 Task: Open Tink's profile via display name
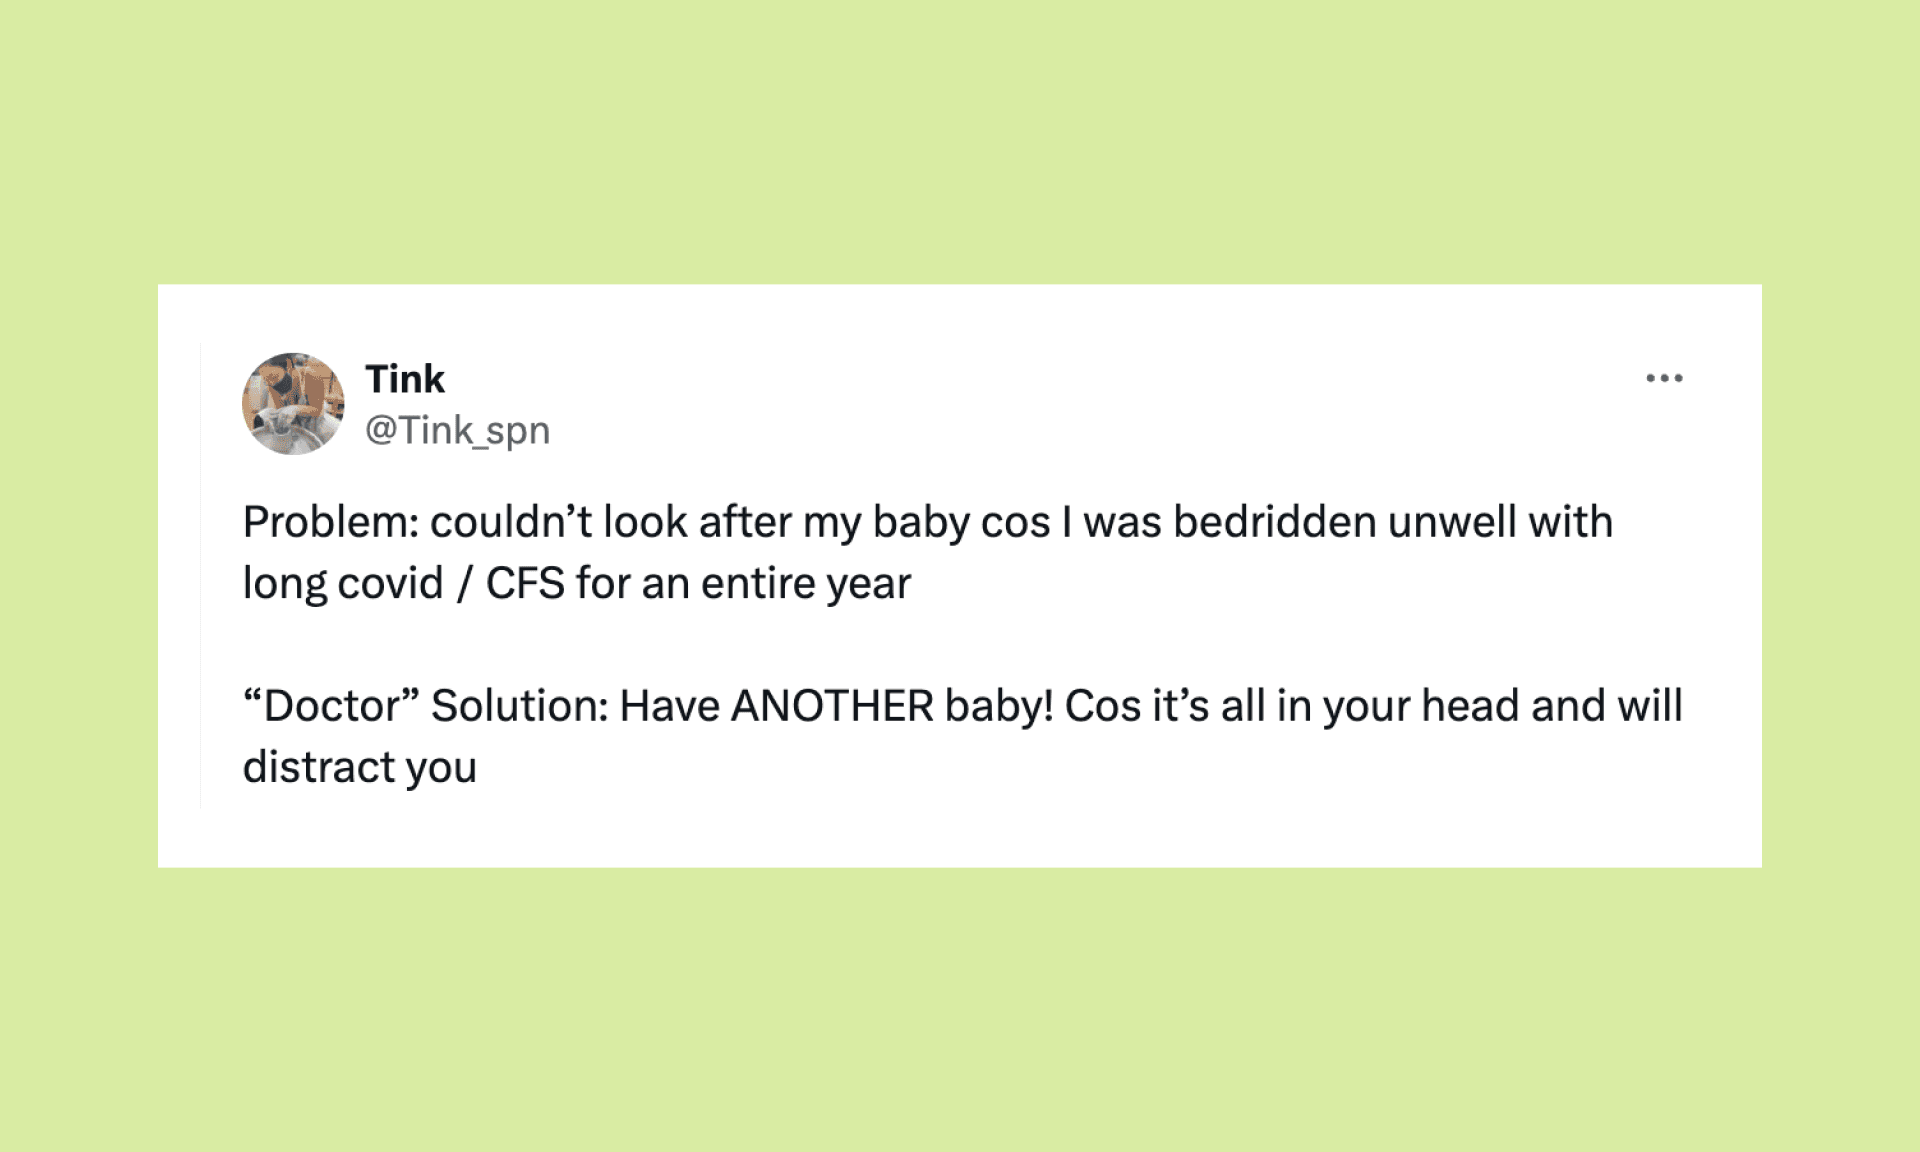click(x=404, y=379)
